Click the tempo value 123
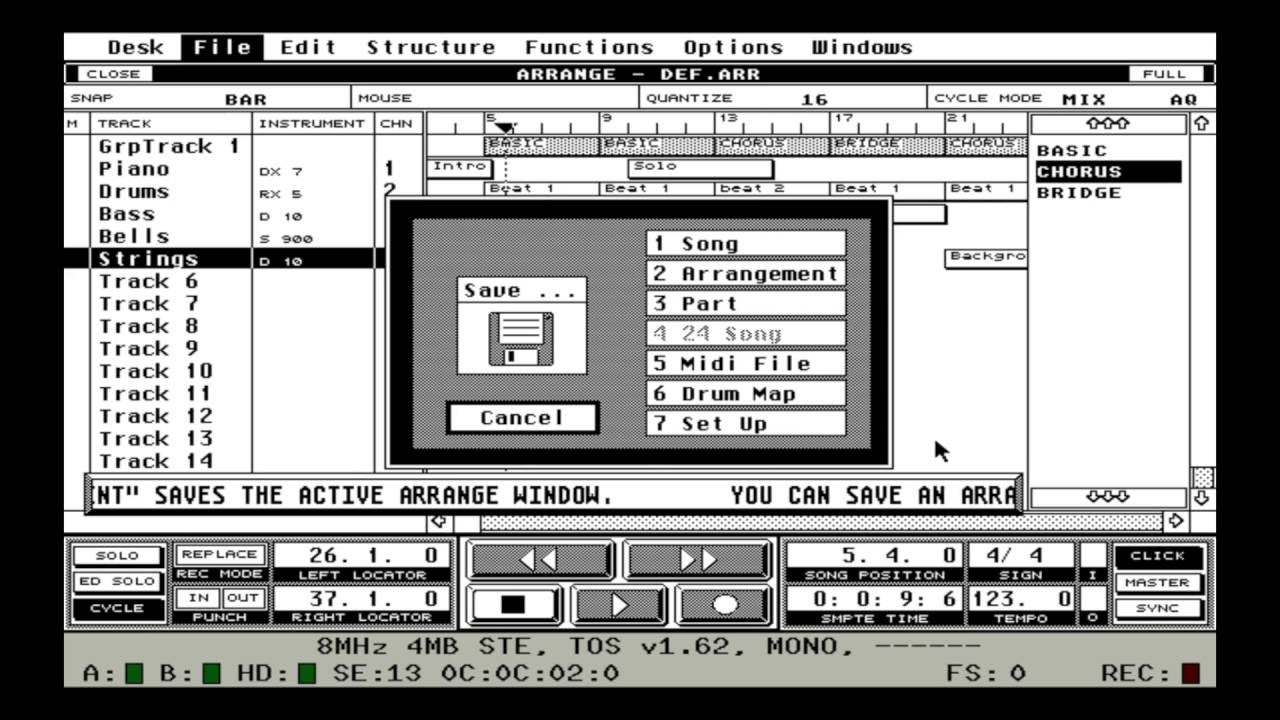 pos(1021,599)
